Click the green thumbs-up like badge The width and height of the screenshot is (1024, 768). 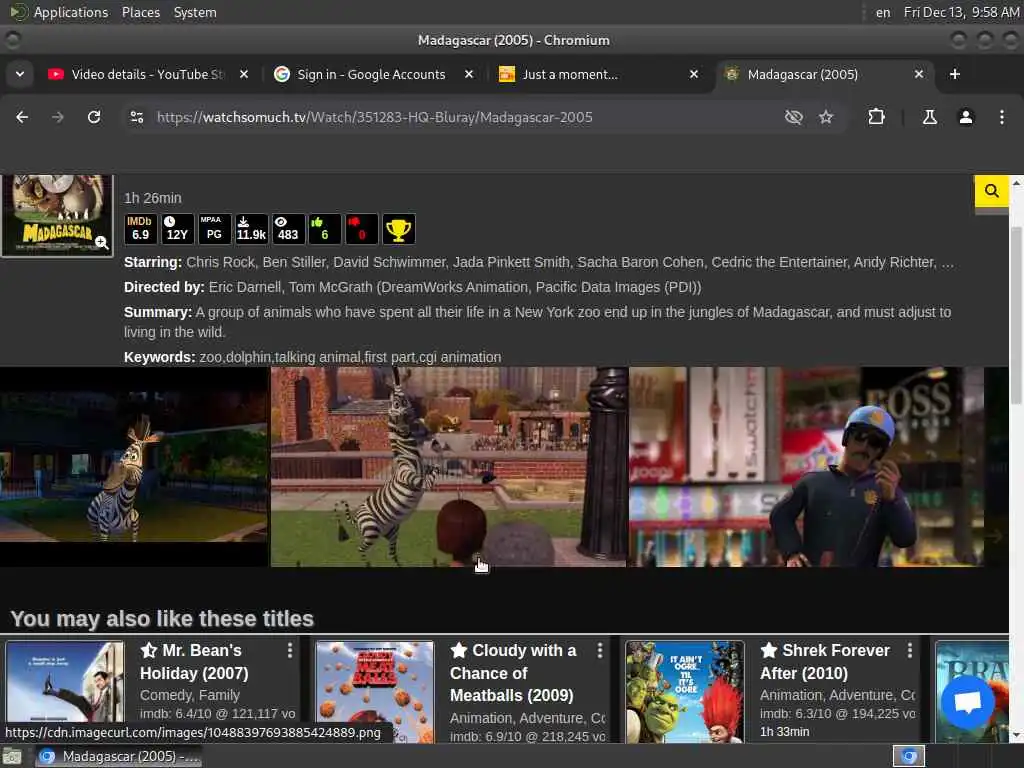point(325,229)
